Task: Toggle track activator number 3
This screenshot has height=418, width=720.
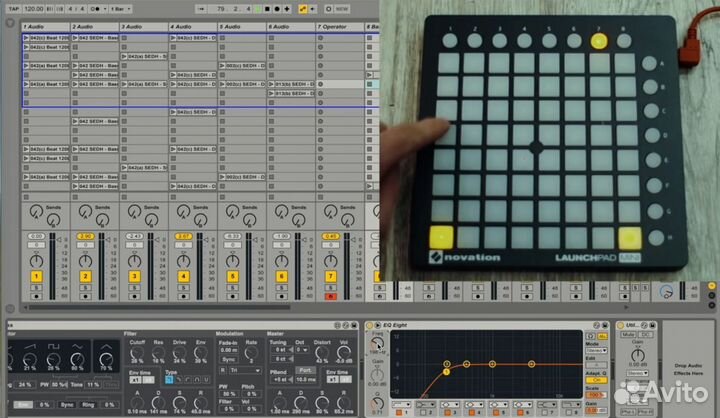Action: pyautogui.click(x=134, y=277)
